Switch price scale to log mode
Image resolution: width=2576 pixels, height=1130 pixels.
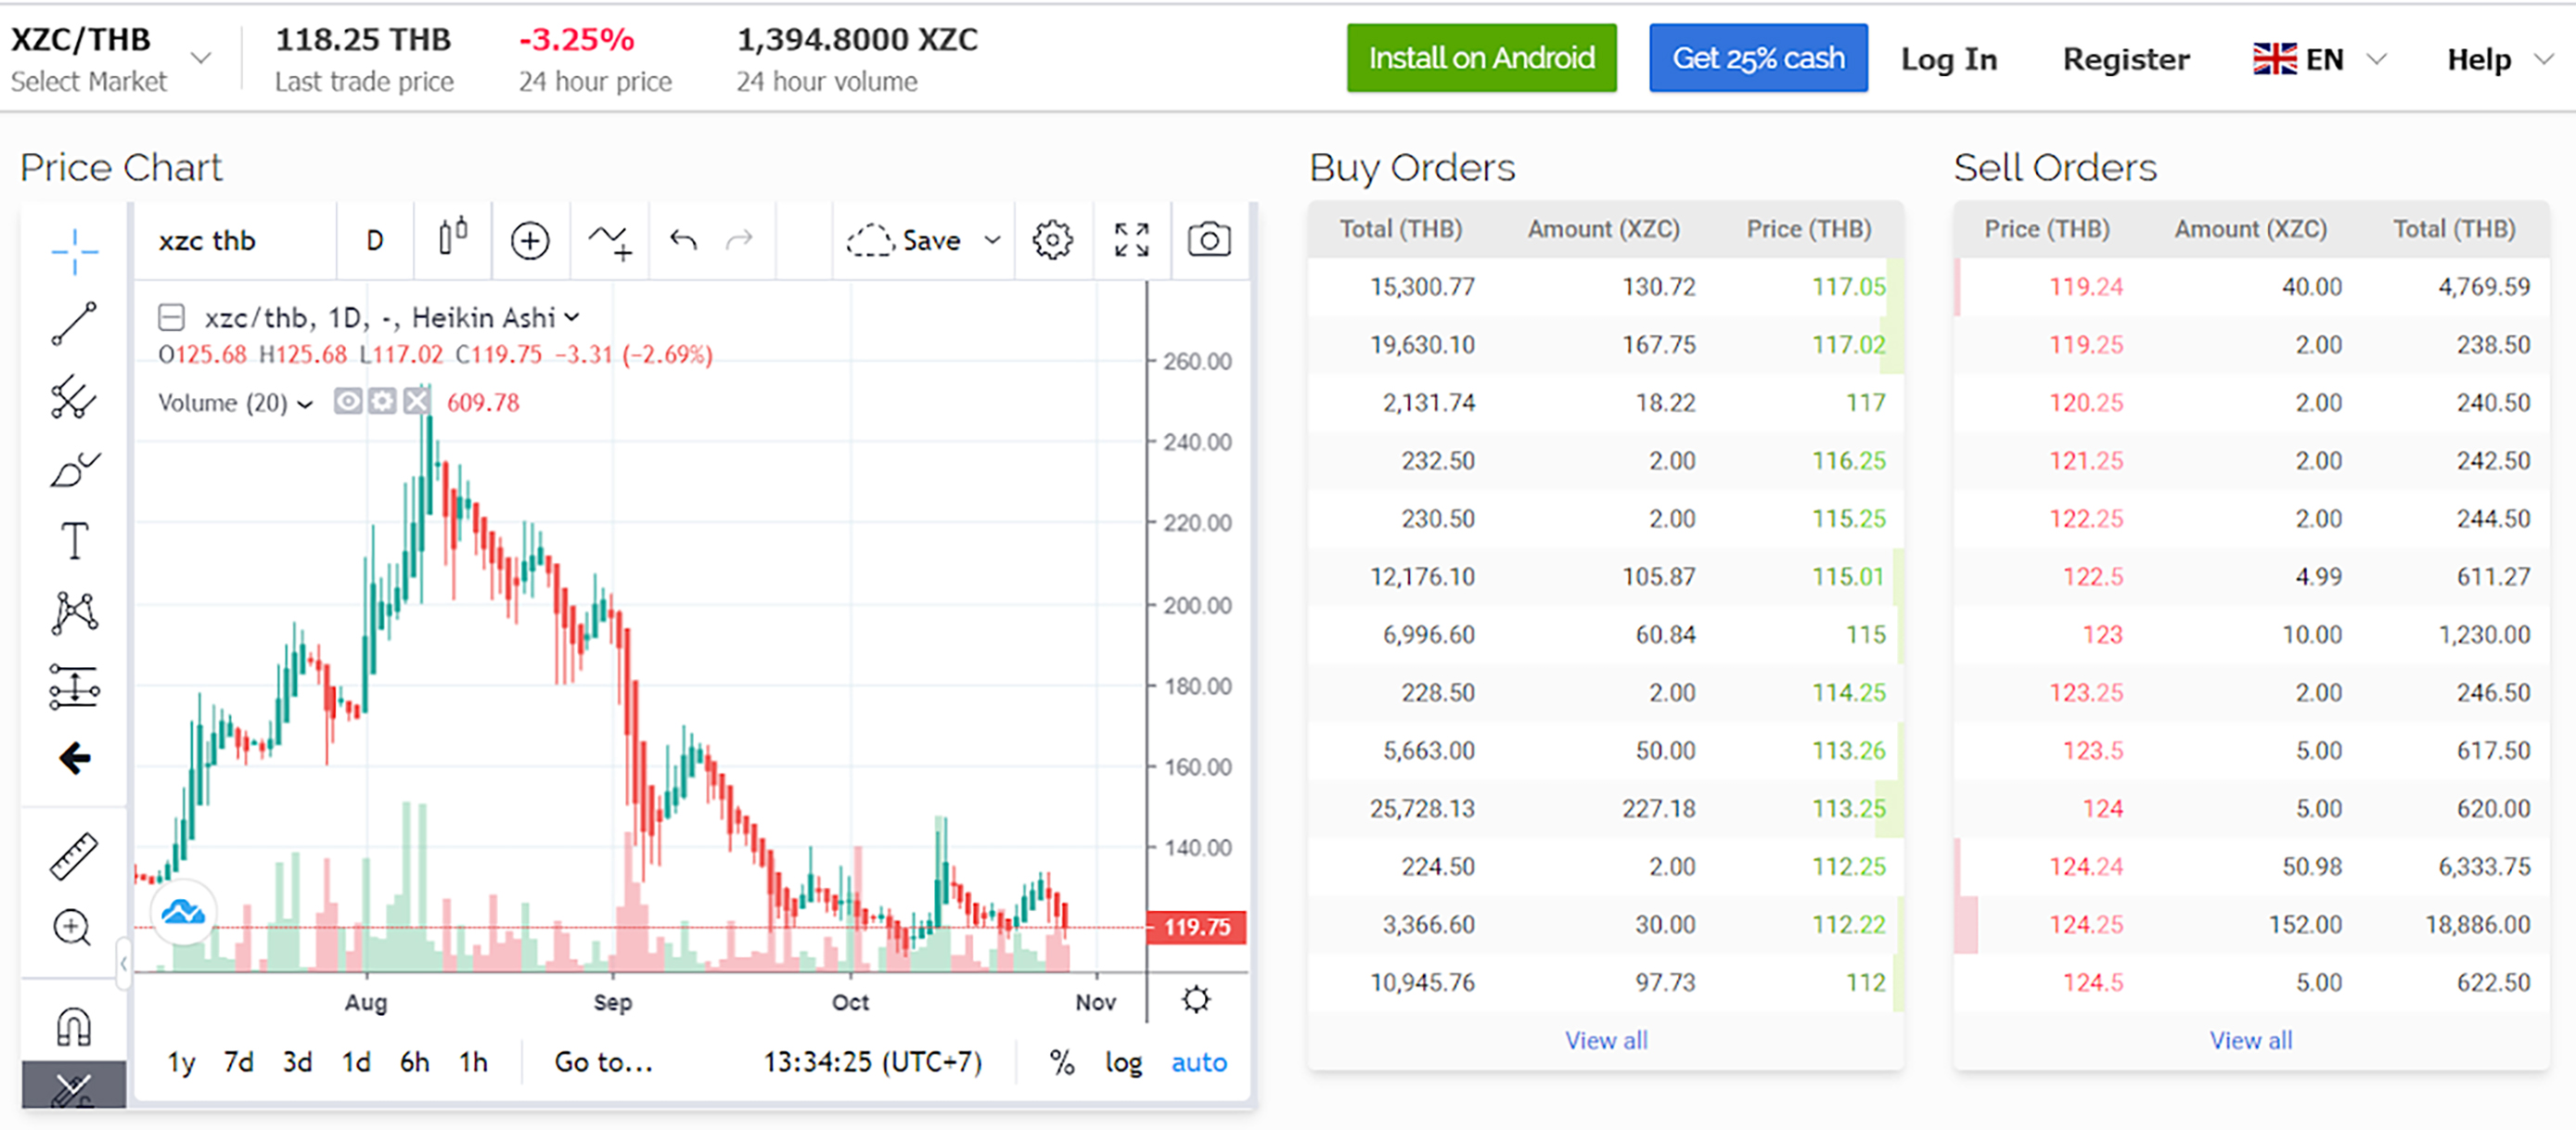click(1122, 1062)
